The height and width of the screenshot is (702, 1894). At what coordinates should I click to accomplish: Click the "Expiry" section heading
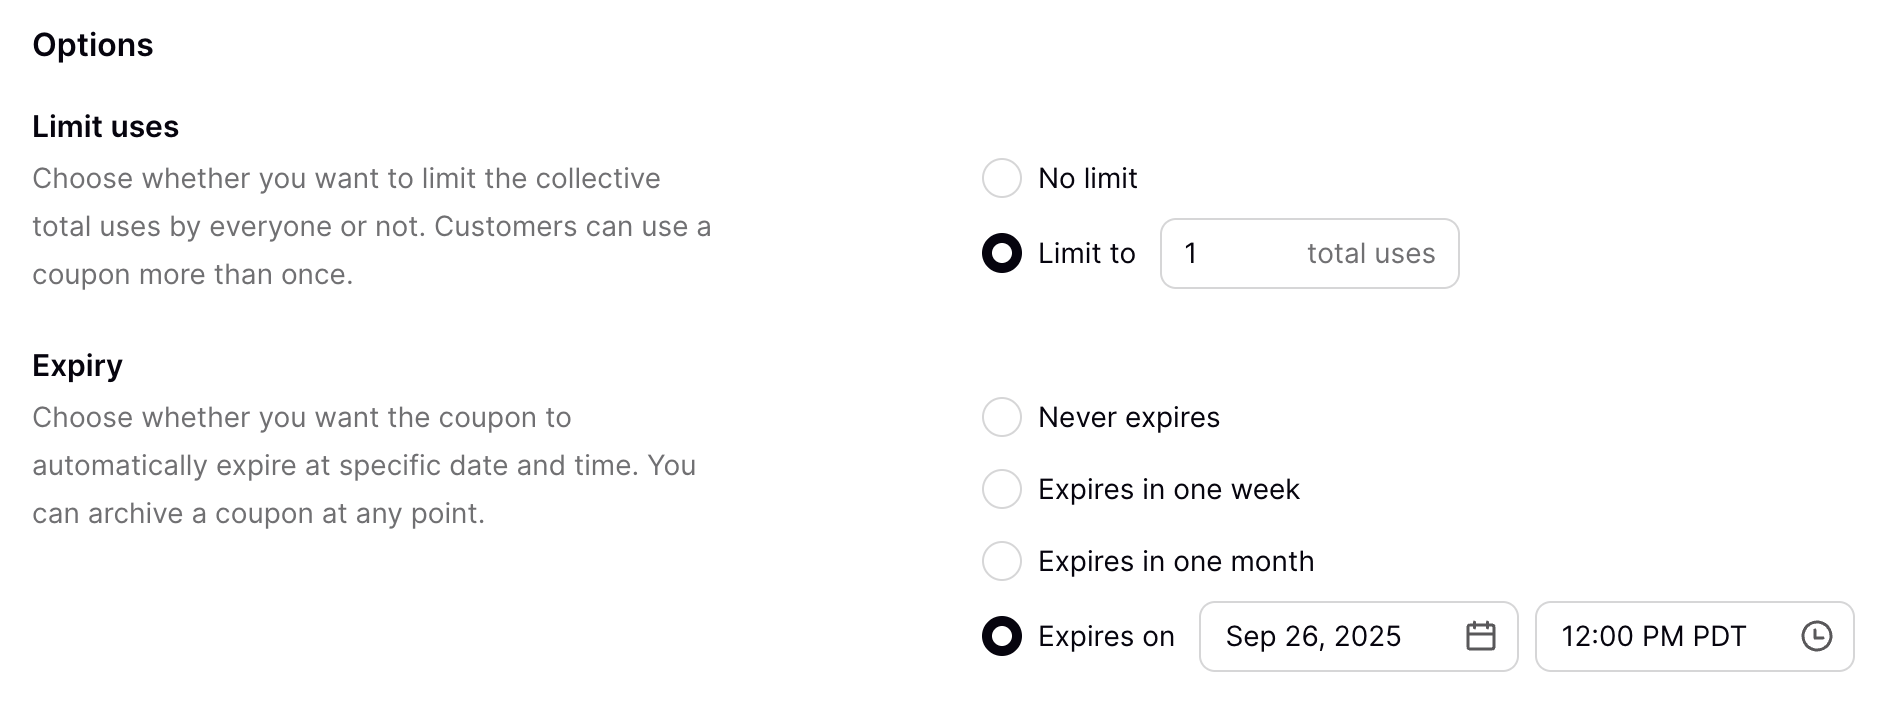coord(77,366)
